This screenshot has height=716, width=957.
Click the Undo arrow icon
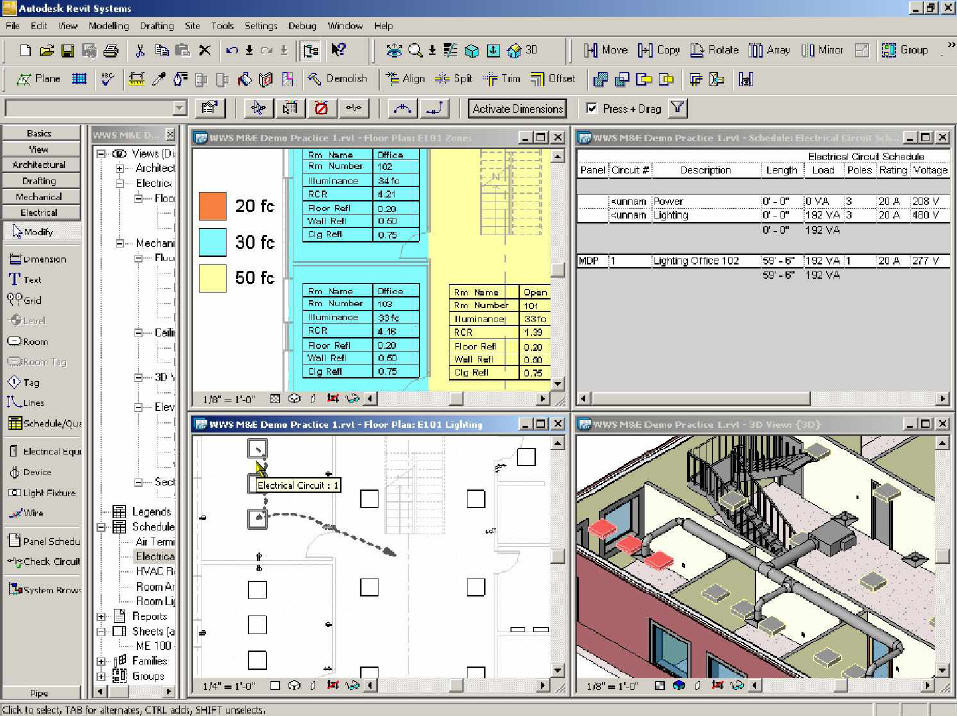(231, 50)
